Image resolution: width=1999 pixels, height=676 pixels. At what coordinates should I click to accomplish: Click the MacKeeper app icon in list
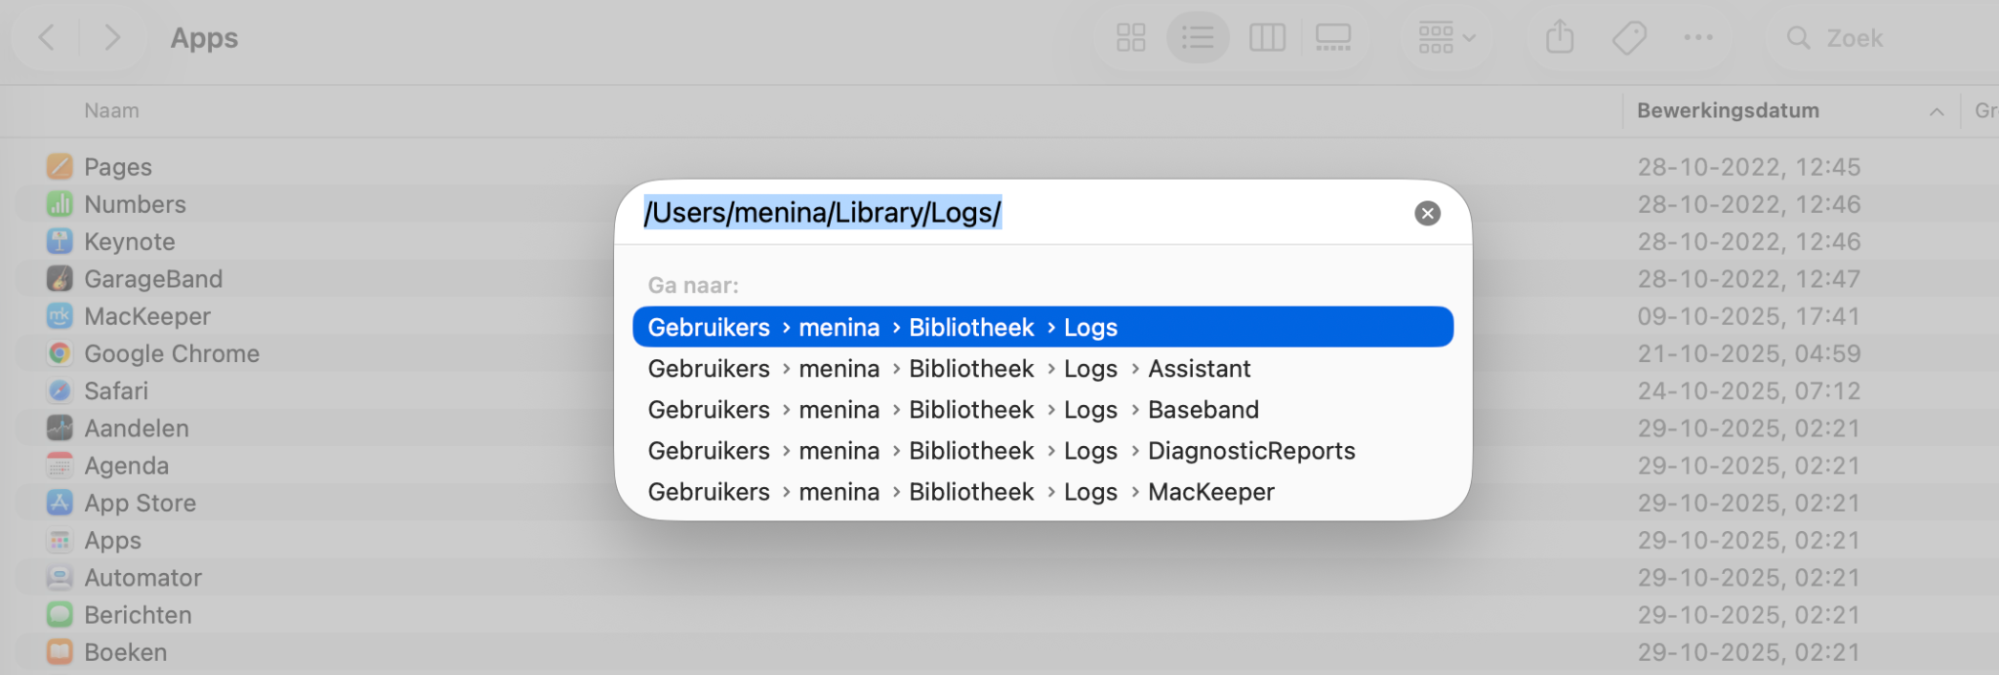(60, 316)
